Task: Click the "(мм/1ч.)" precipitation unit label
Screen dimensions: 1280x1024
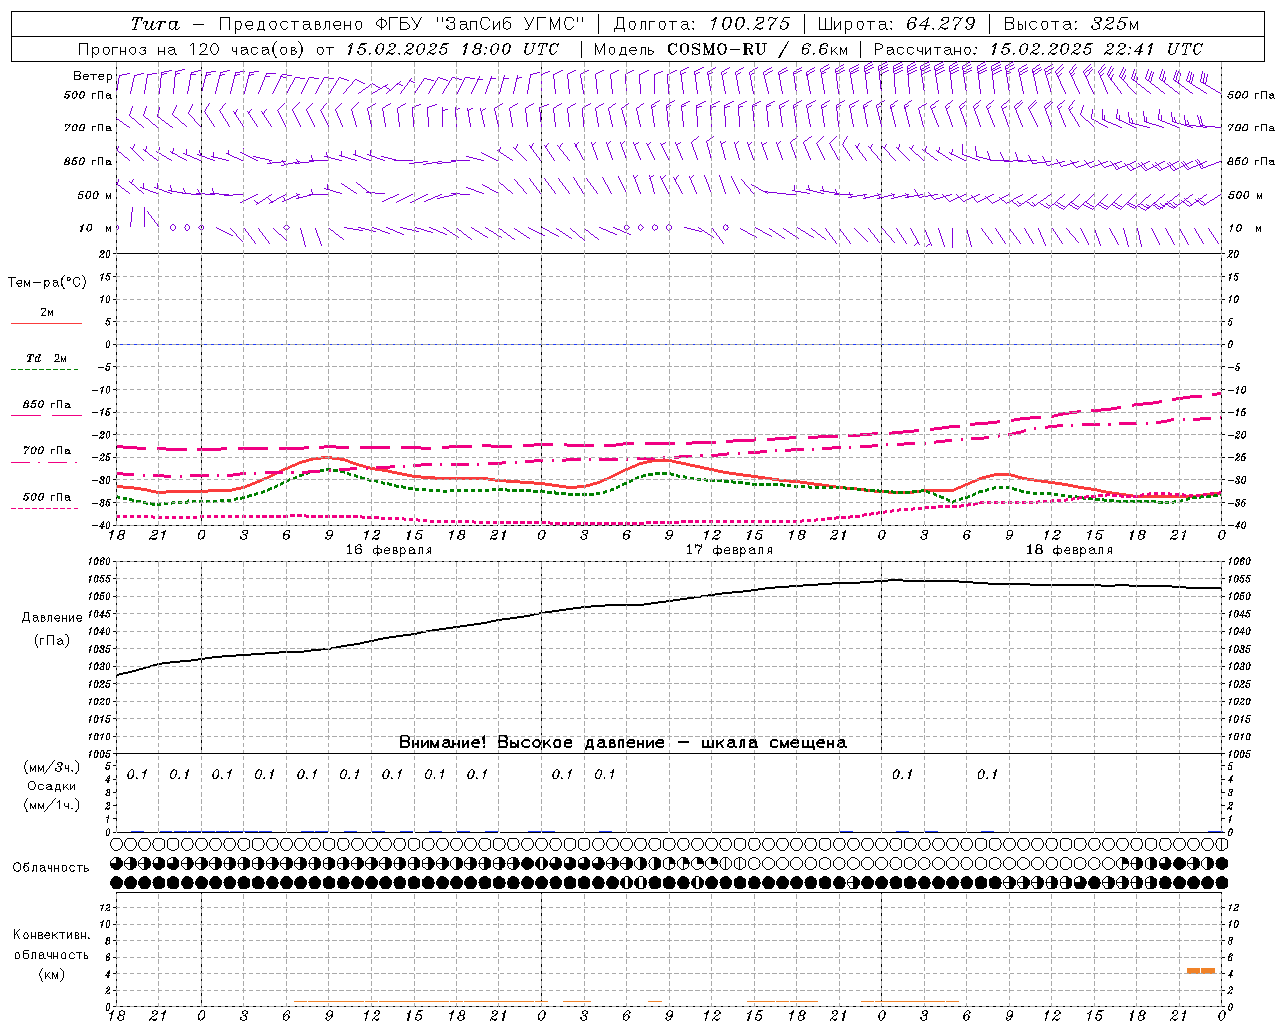Action: point(52,805)
